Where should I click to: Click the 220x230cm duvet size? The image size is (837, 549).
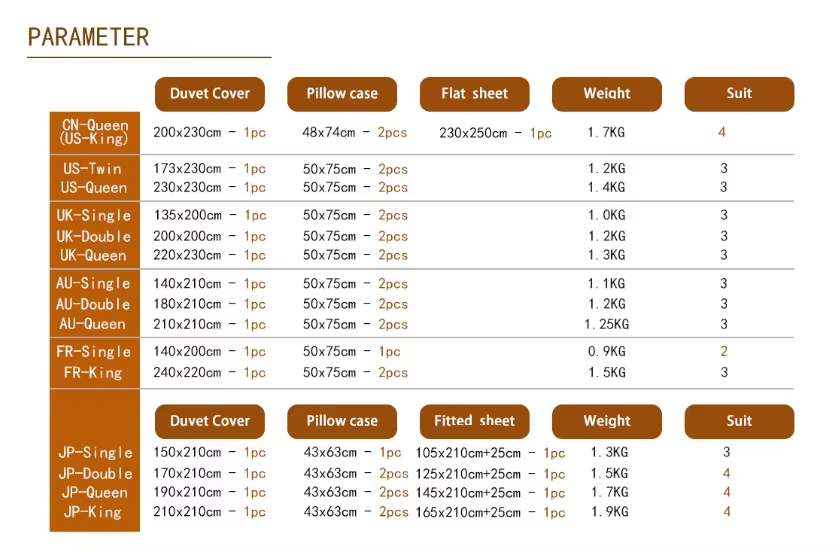187,255
